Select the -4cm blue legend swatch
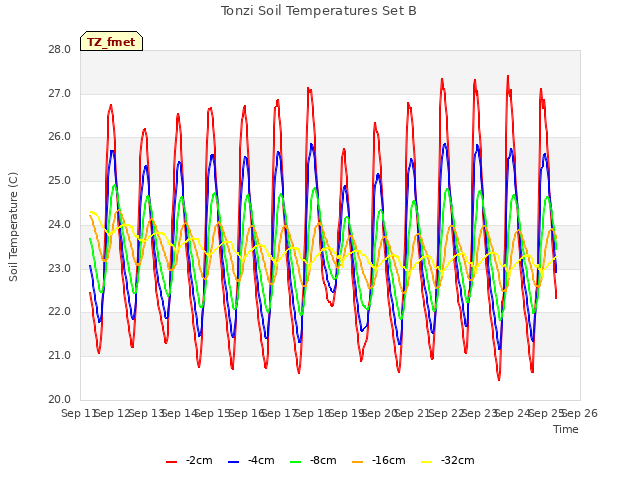The image size is (640, 480). tap(233, 462)
